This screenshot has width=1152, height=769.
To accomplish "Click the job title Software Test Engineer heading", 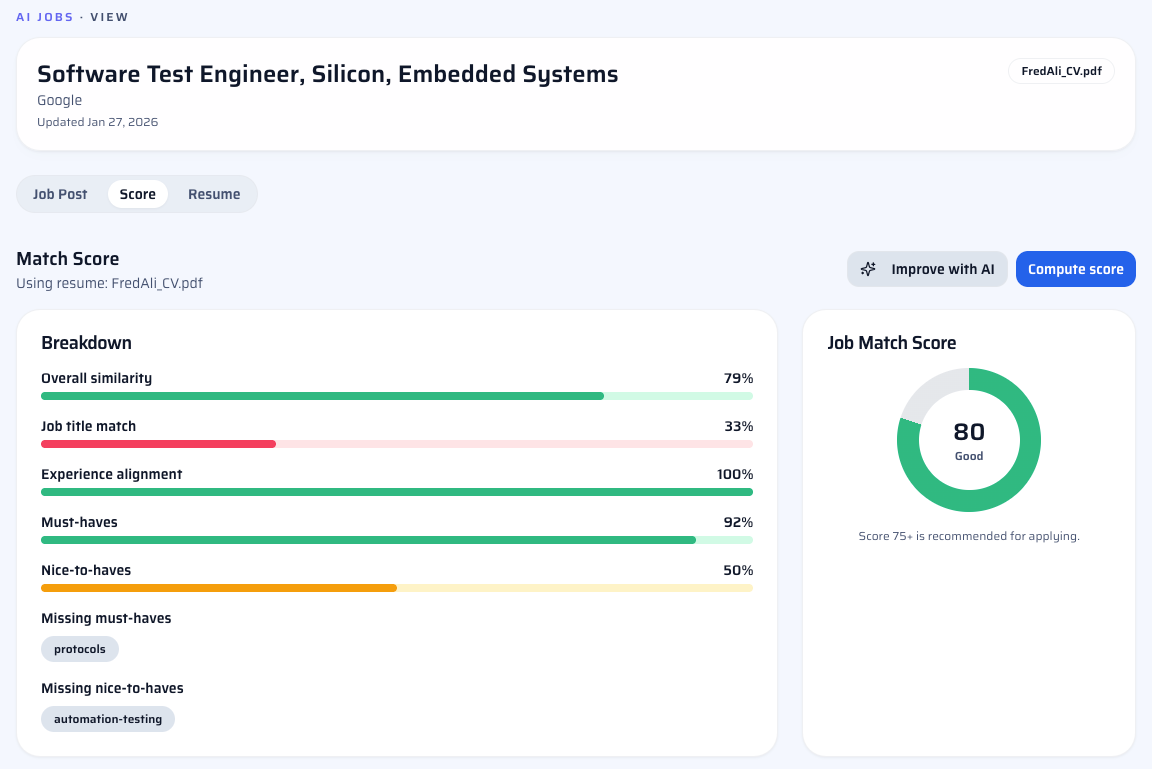I will click(x=327, y=73).
